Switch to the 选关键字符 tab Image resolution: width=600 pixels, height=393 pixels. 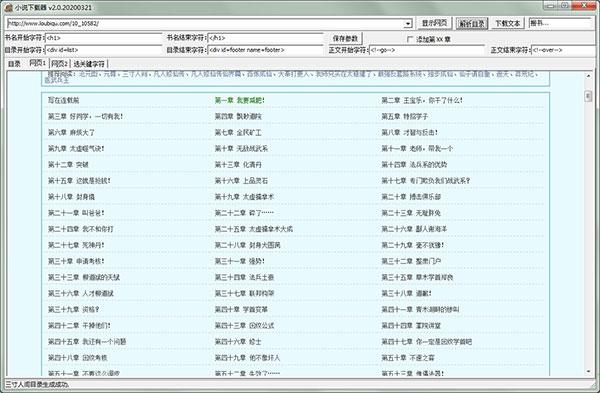click(89, 64)
